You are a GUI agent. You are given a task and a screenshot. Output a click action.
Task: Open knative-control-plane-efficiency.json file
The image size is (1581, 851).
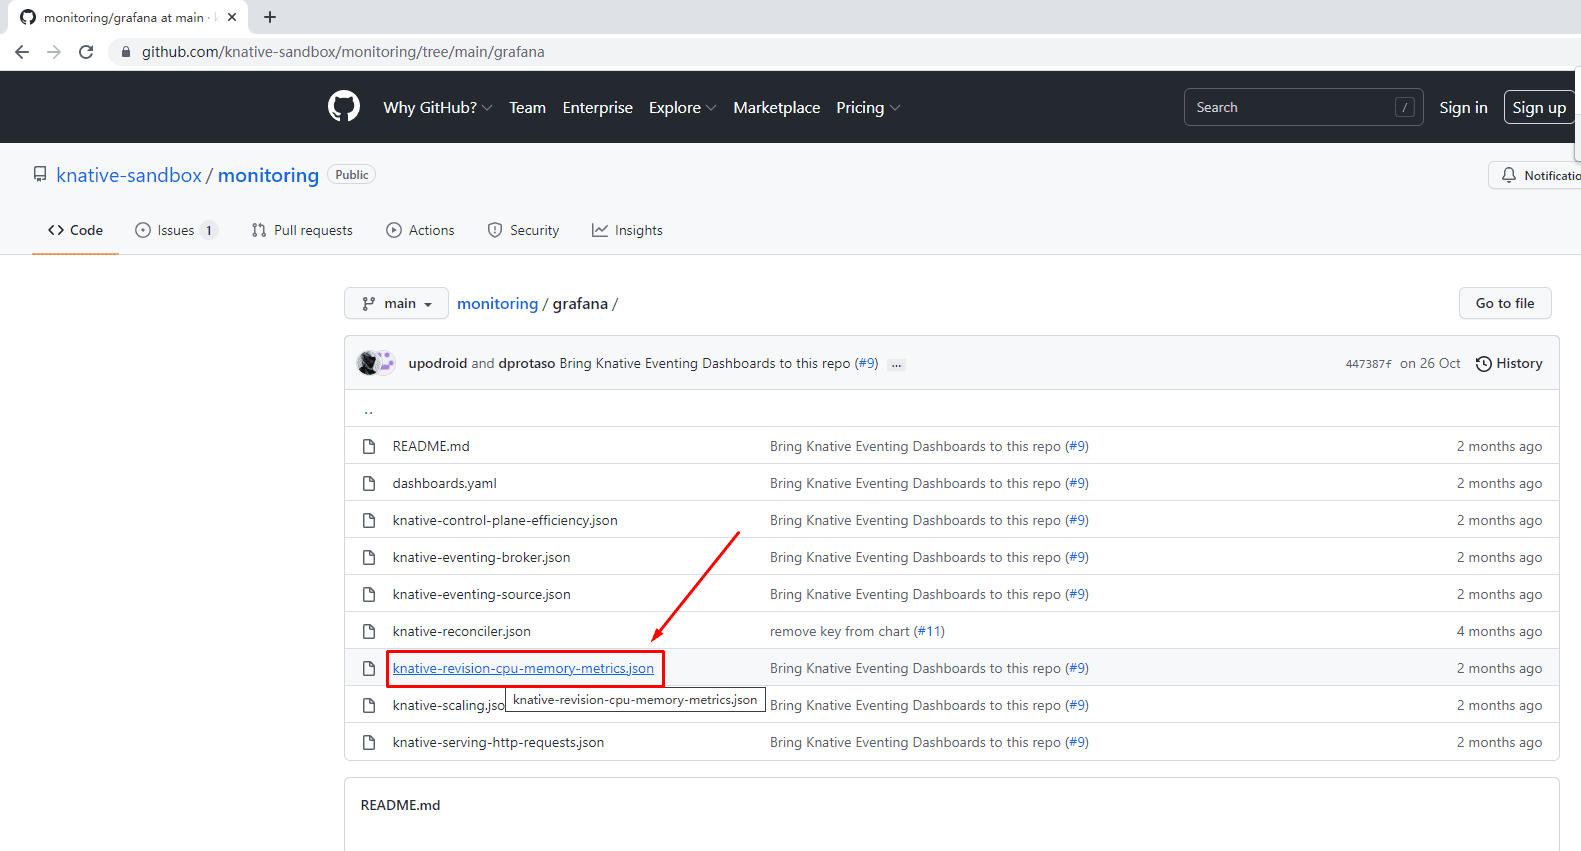click(505, 520)
